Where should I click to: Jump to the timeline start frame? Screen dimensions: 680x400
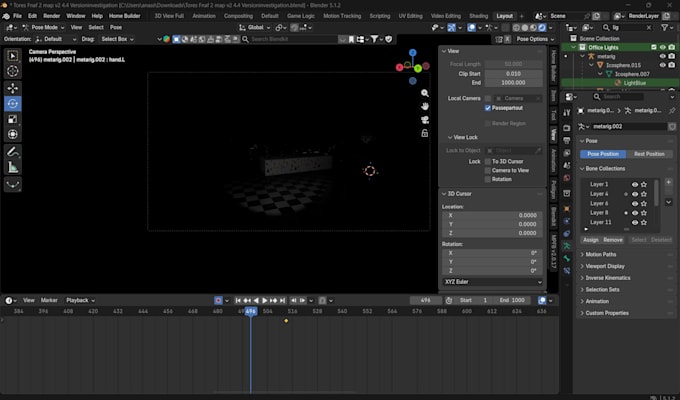238,300
